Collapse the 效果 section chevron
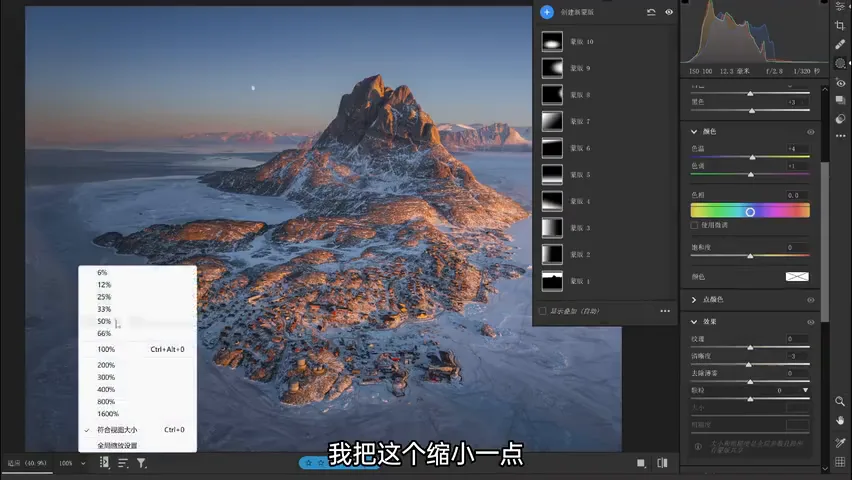The height and width of the screenshot is (480, 852). (x=694, y=322)
